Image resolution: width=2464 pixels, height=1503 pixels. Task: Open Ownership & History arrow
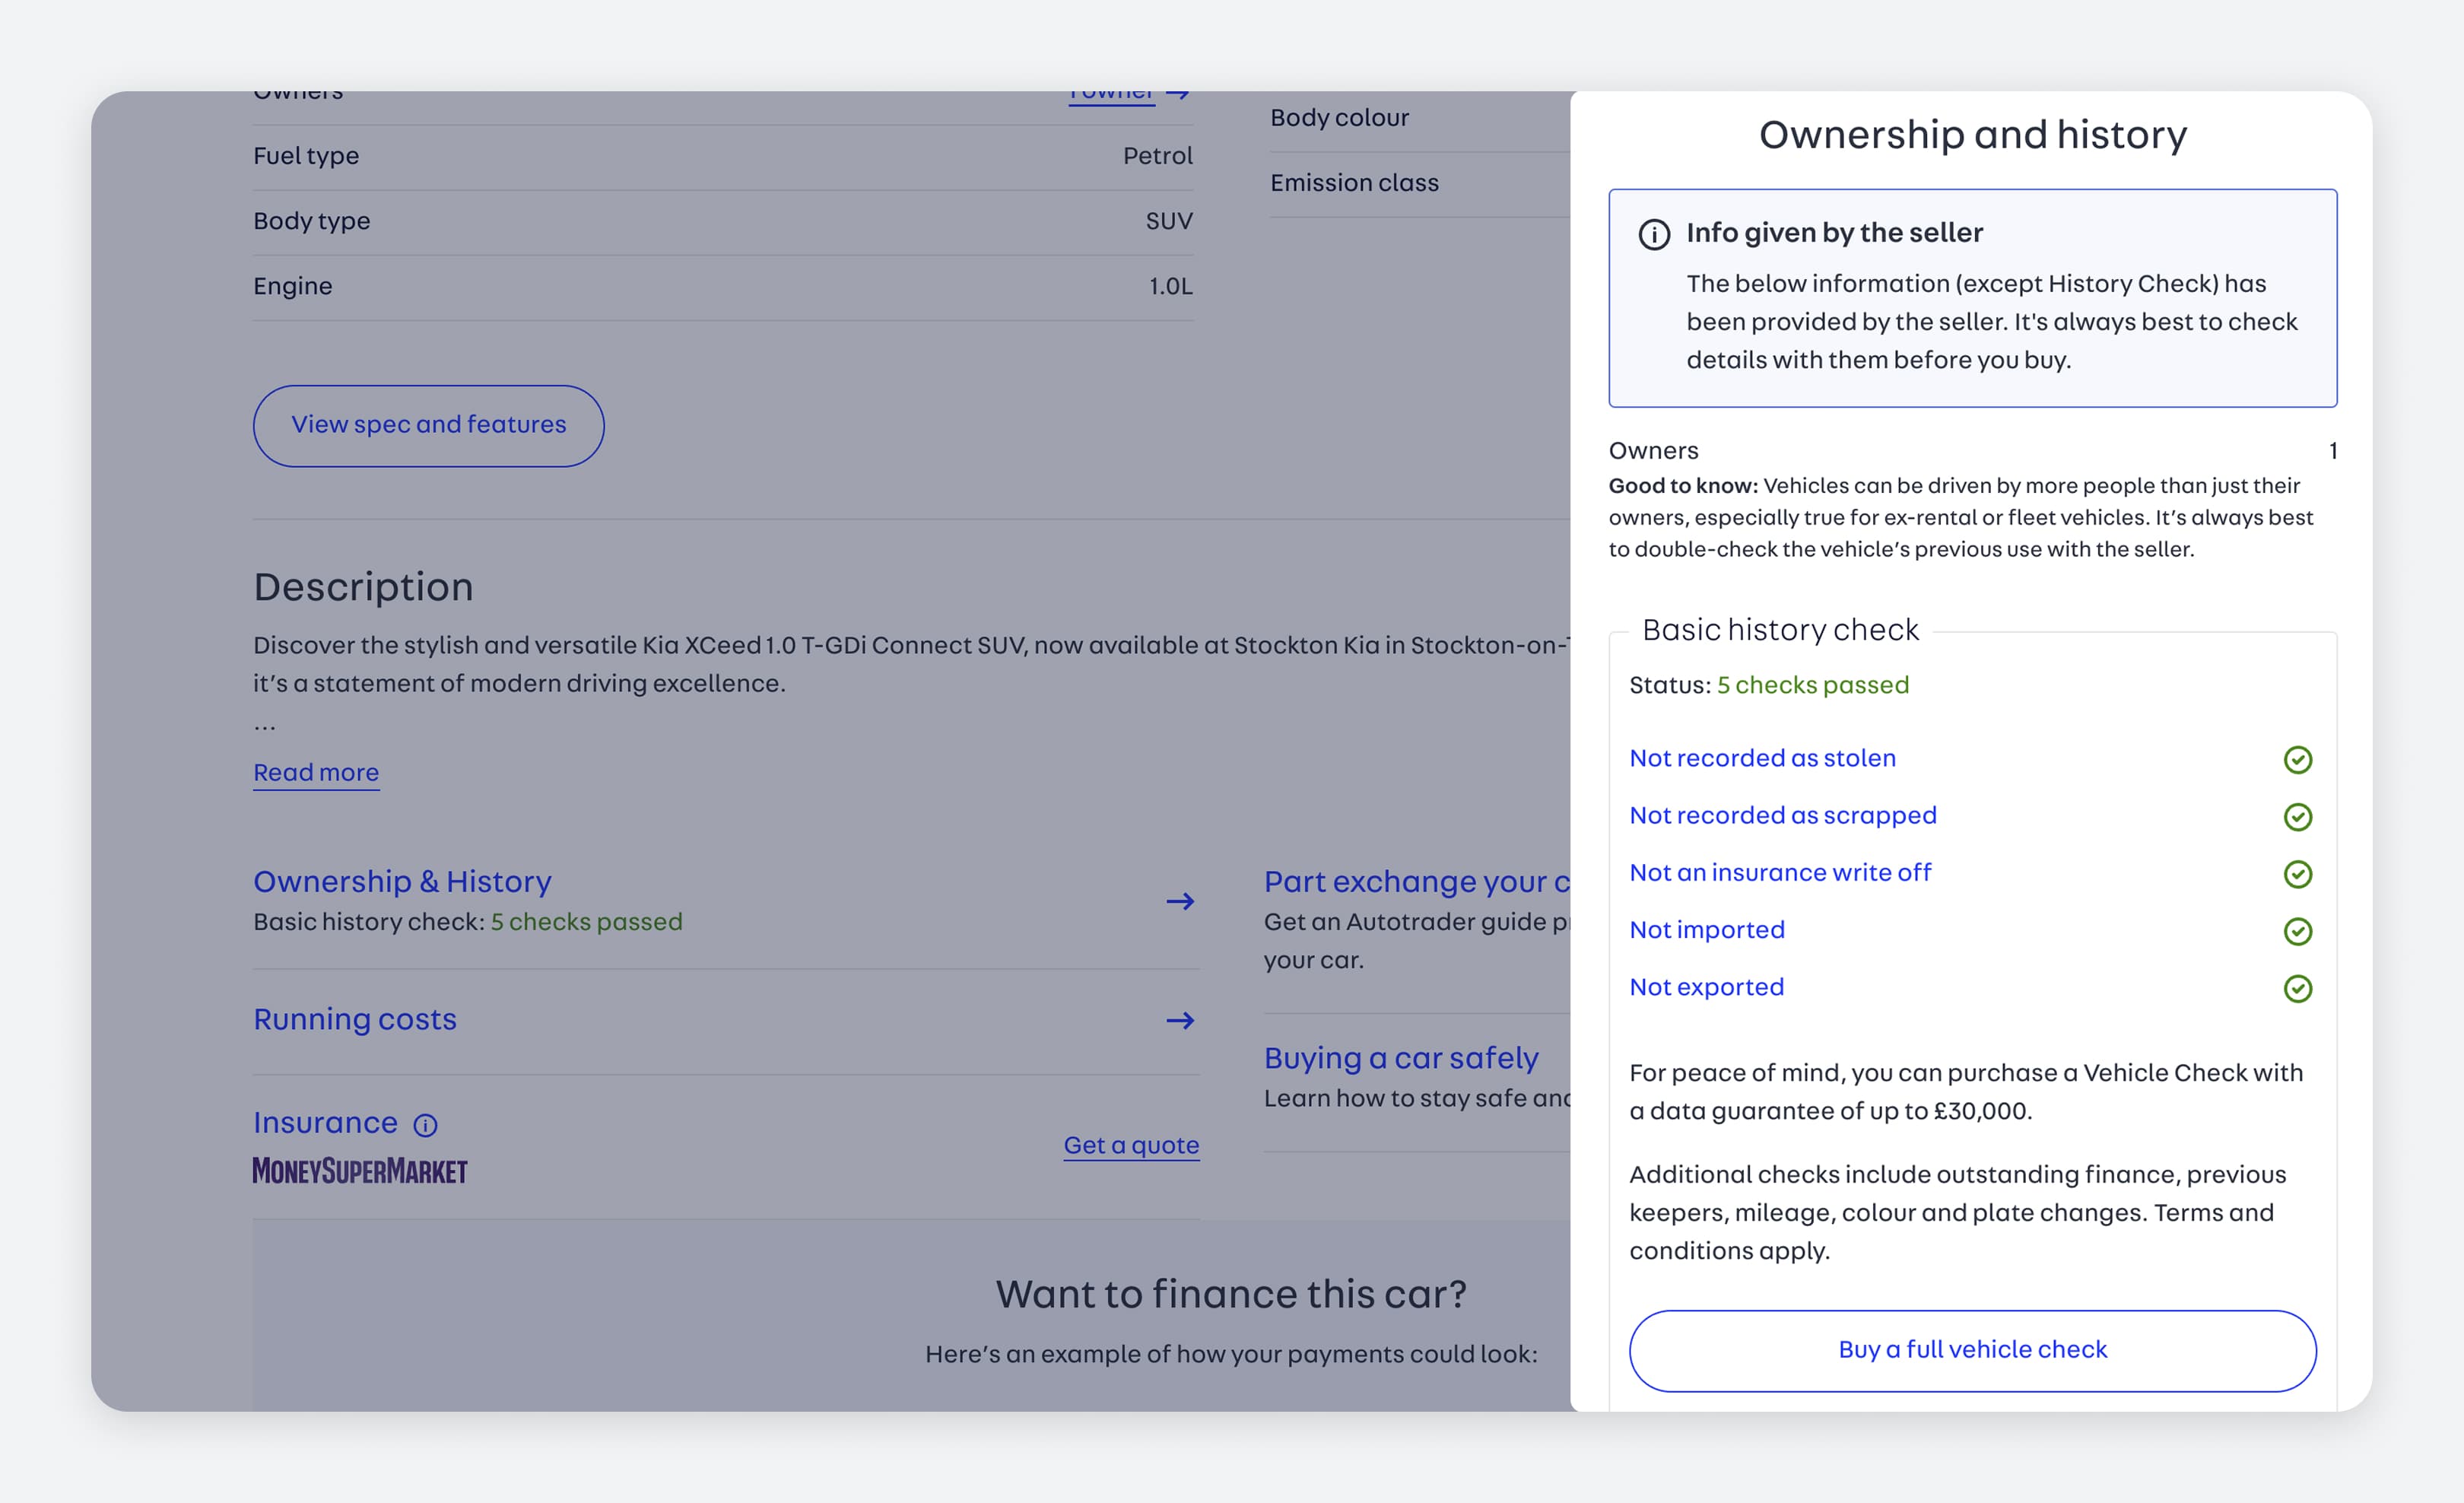point(1180,901)
